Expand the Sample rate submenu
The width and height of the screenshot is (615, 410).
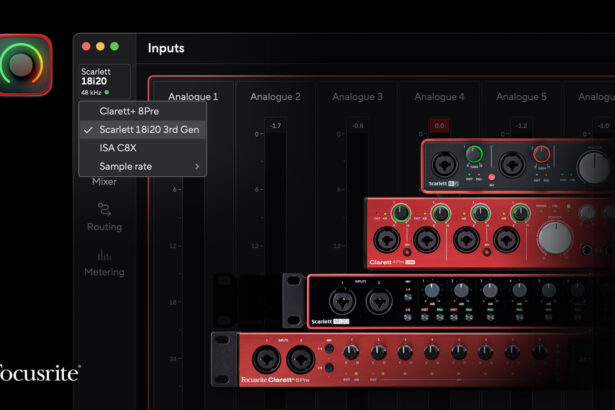point(142,166)
